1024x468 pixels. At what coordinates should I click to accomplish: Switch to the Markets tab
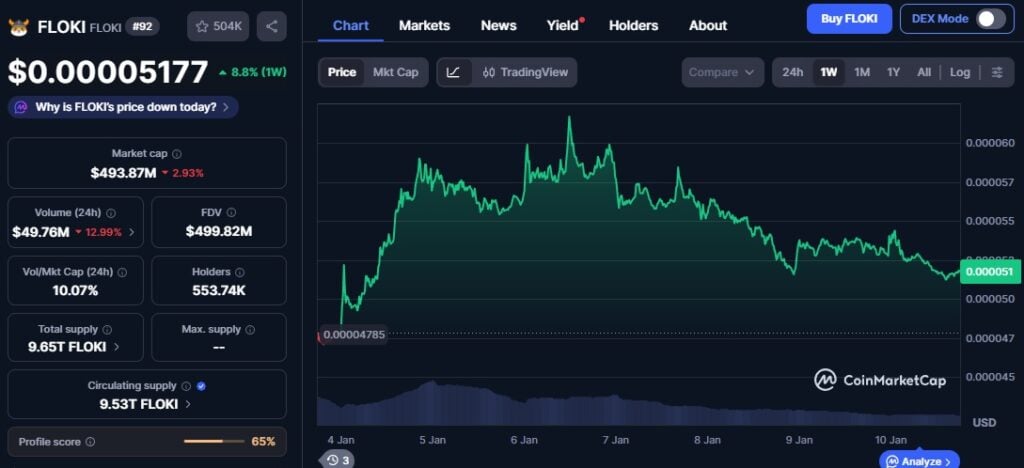pyautogui.click(x=424, y=25)
